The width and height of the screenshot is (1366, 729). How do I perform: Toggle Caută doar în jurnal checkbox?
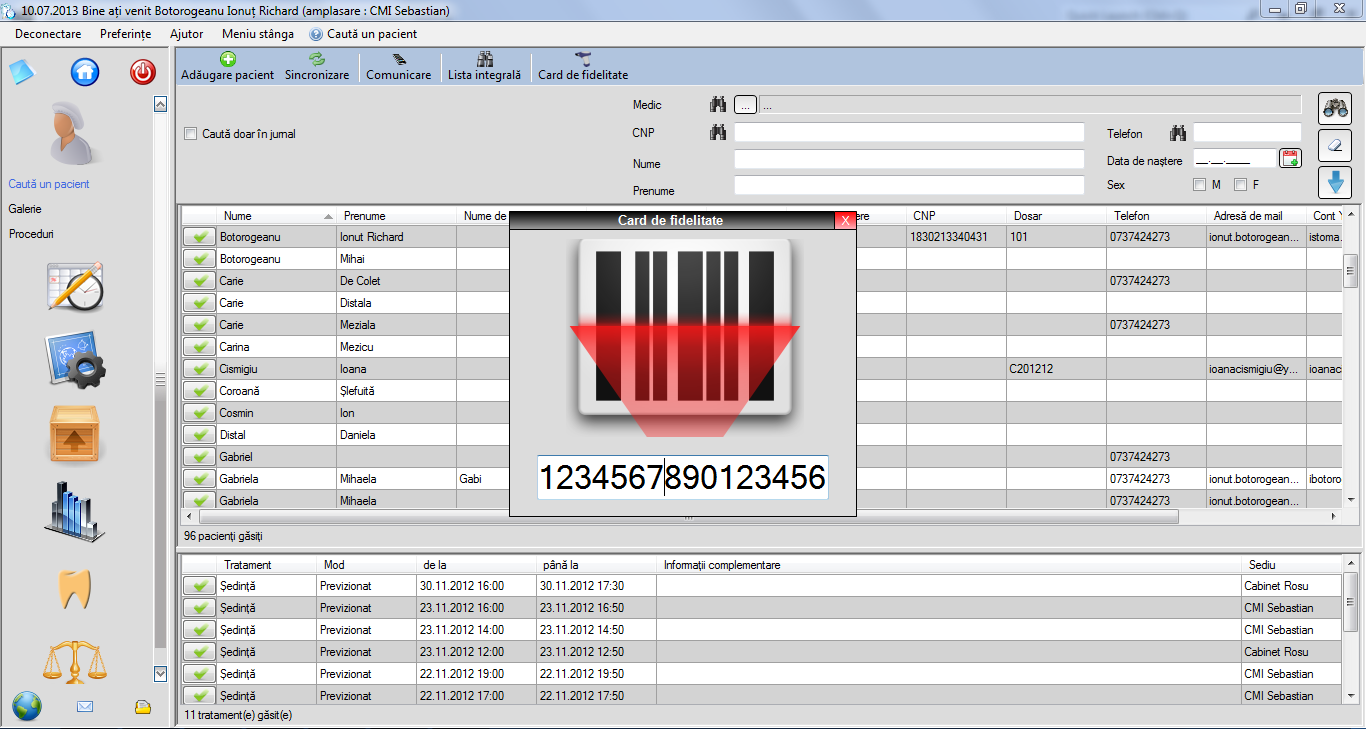point(191,133)
